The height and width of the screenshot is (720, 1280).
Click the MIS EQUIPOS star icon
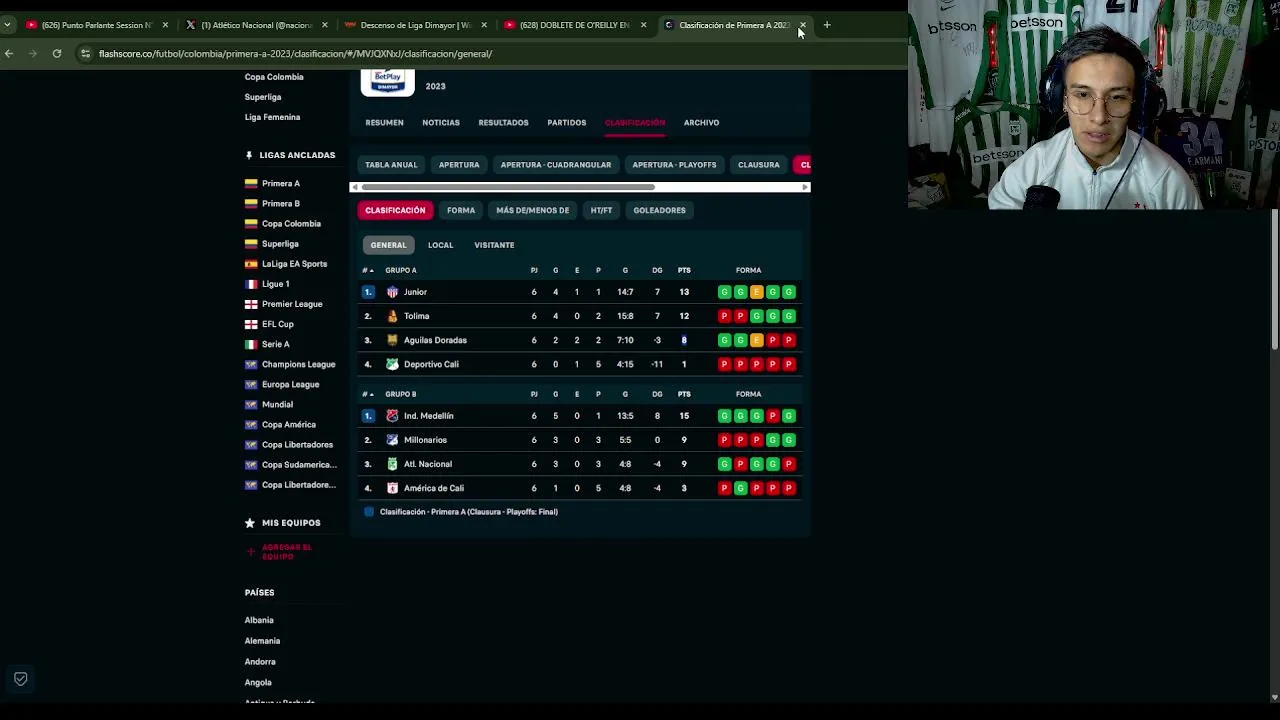[x=250, y=523]
